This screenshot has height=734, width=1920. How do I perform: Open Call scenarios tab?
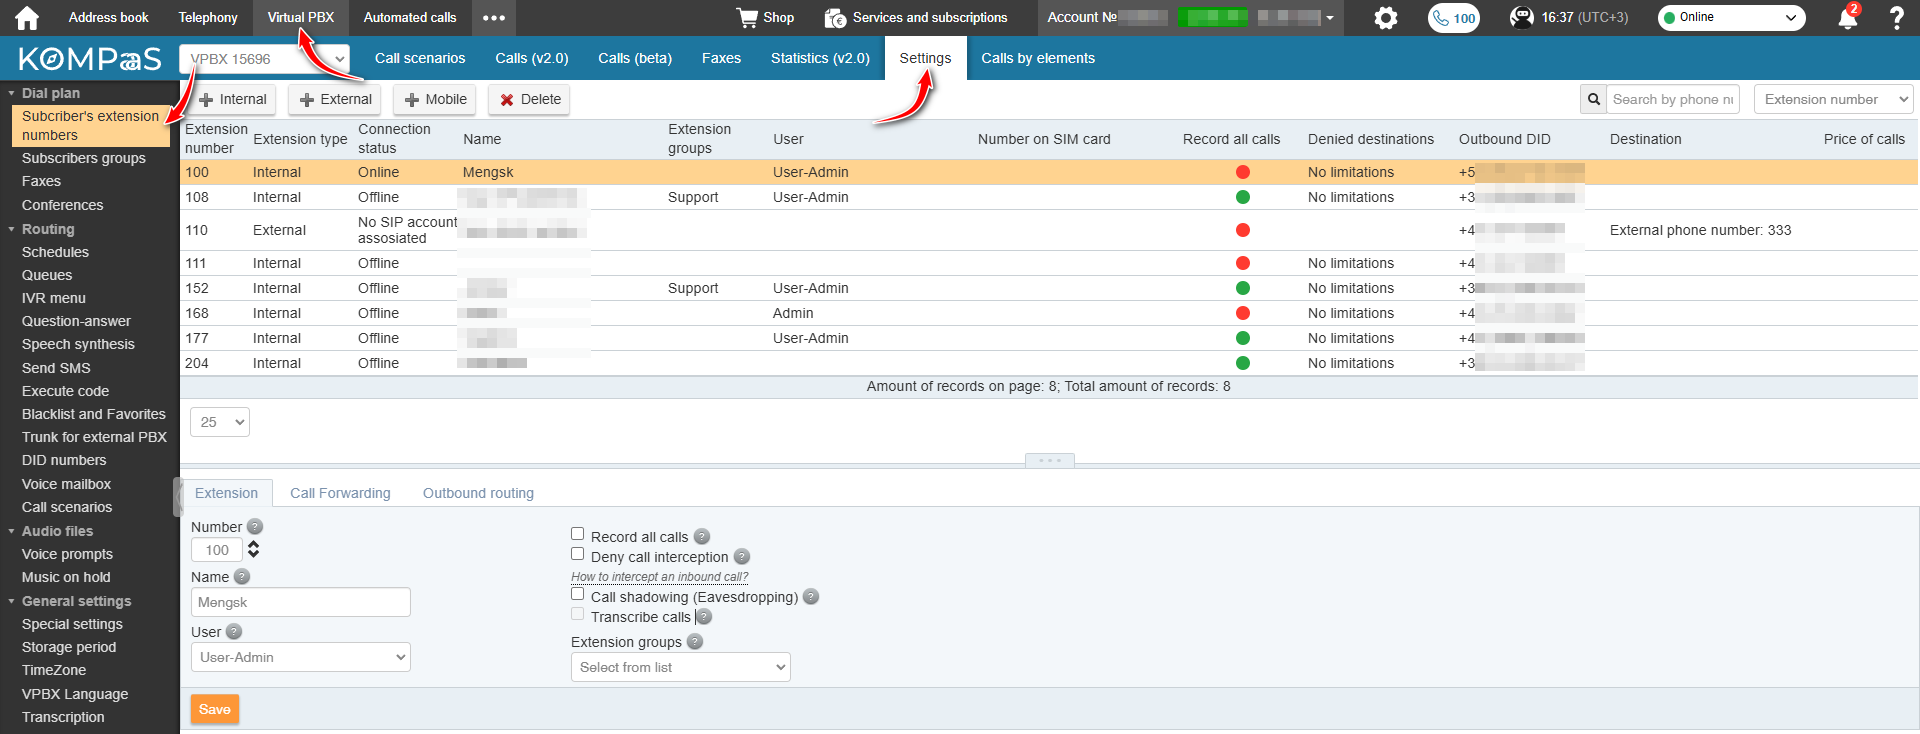coord(420,58)
